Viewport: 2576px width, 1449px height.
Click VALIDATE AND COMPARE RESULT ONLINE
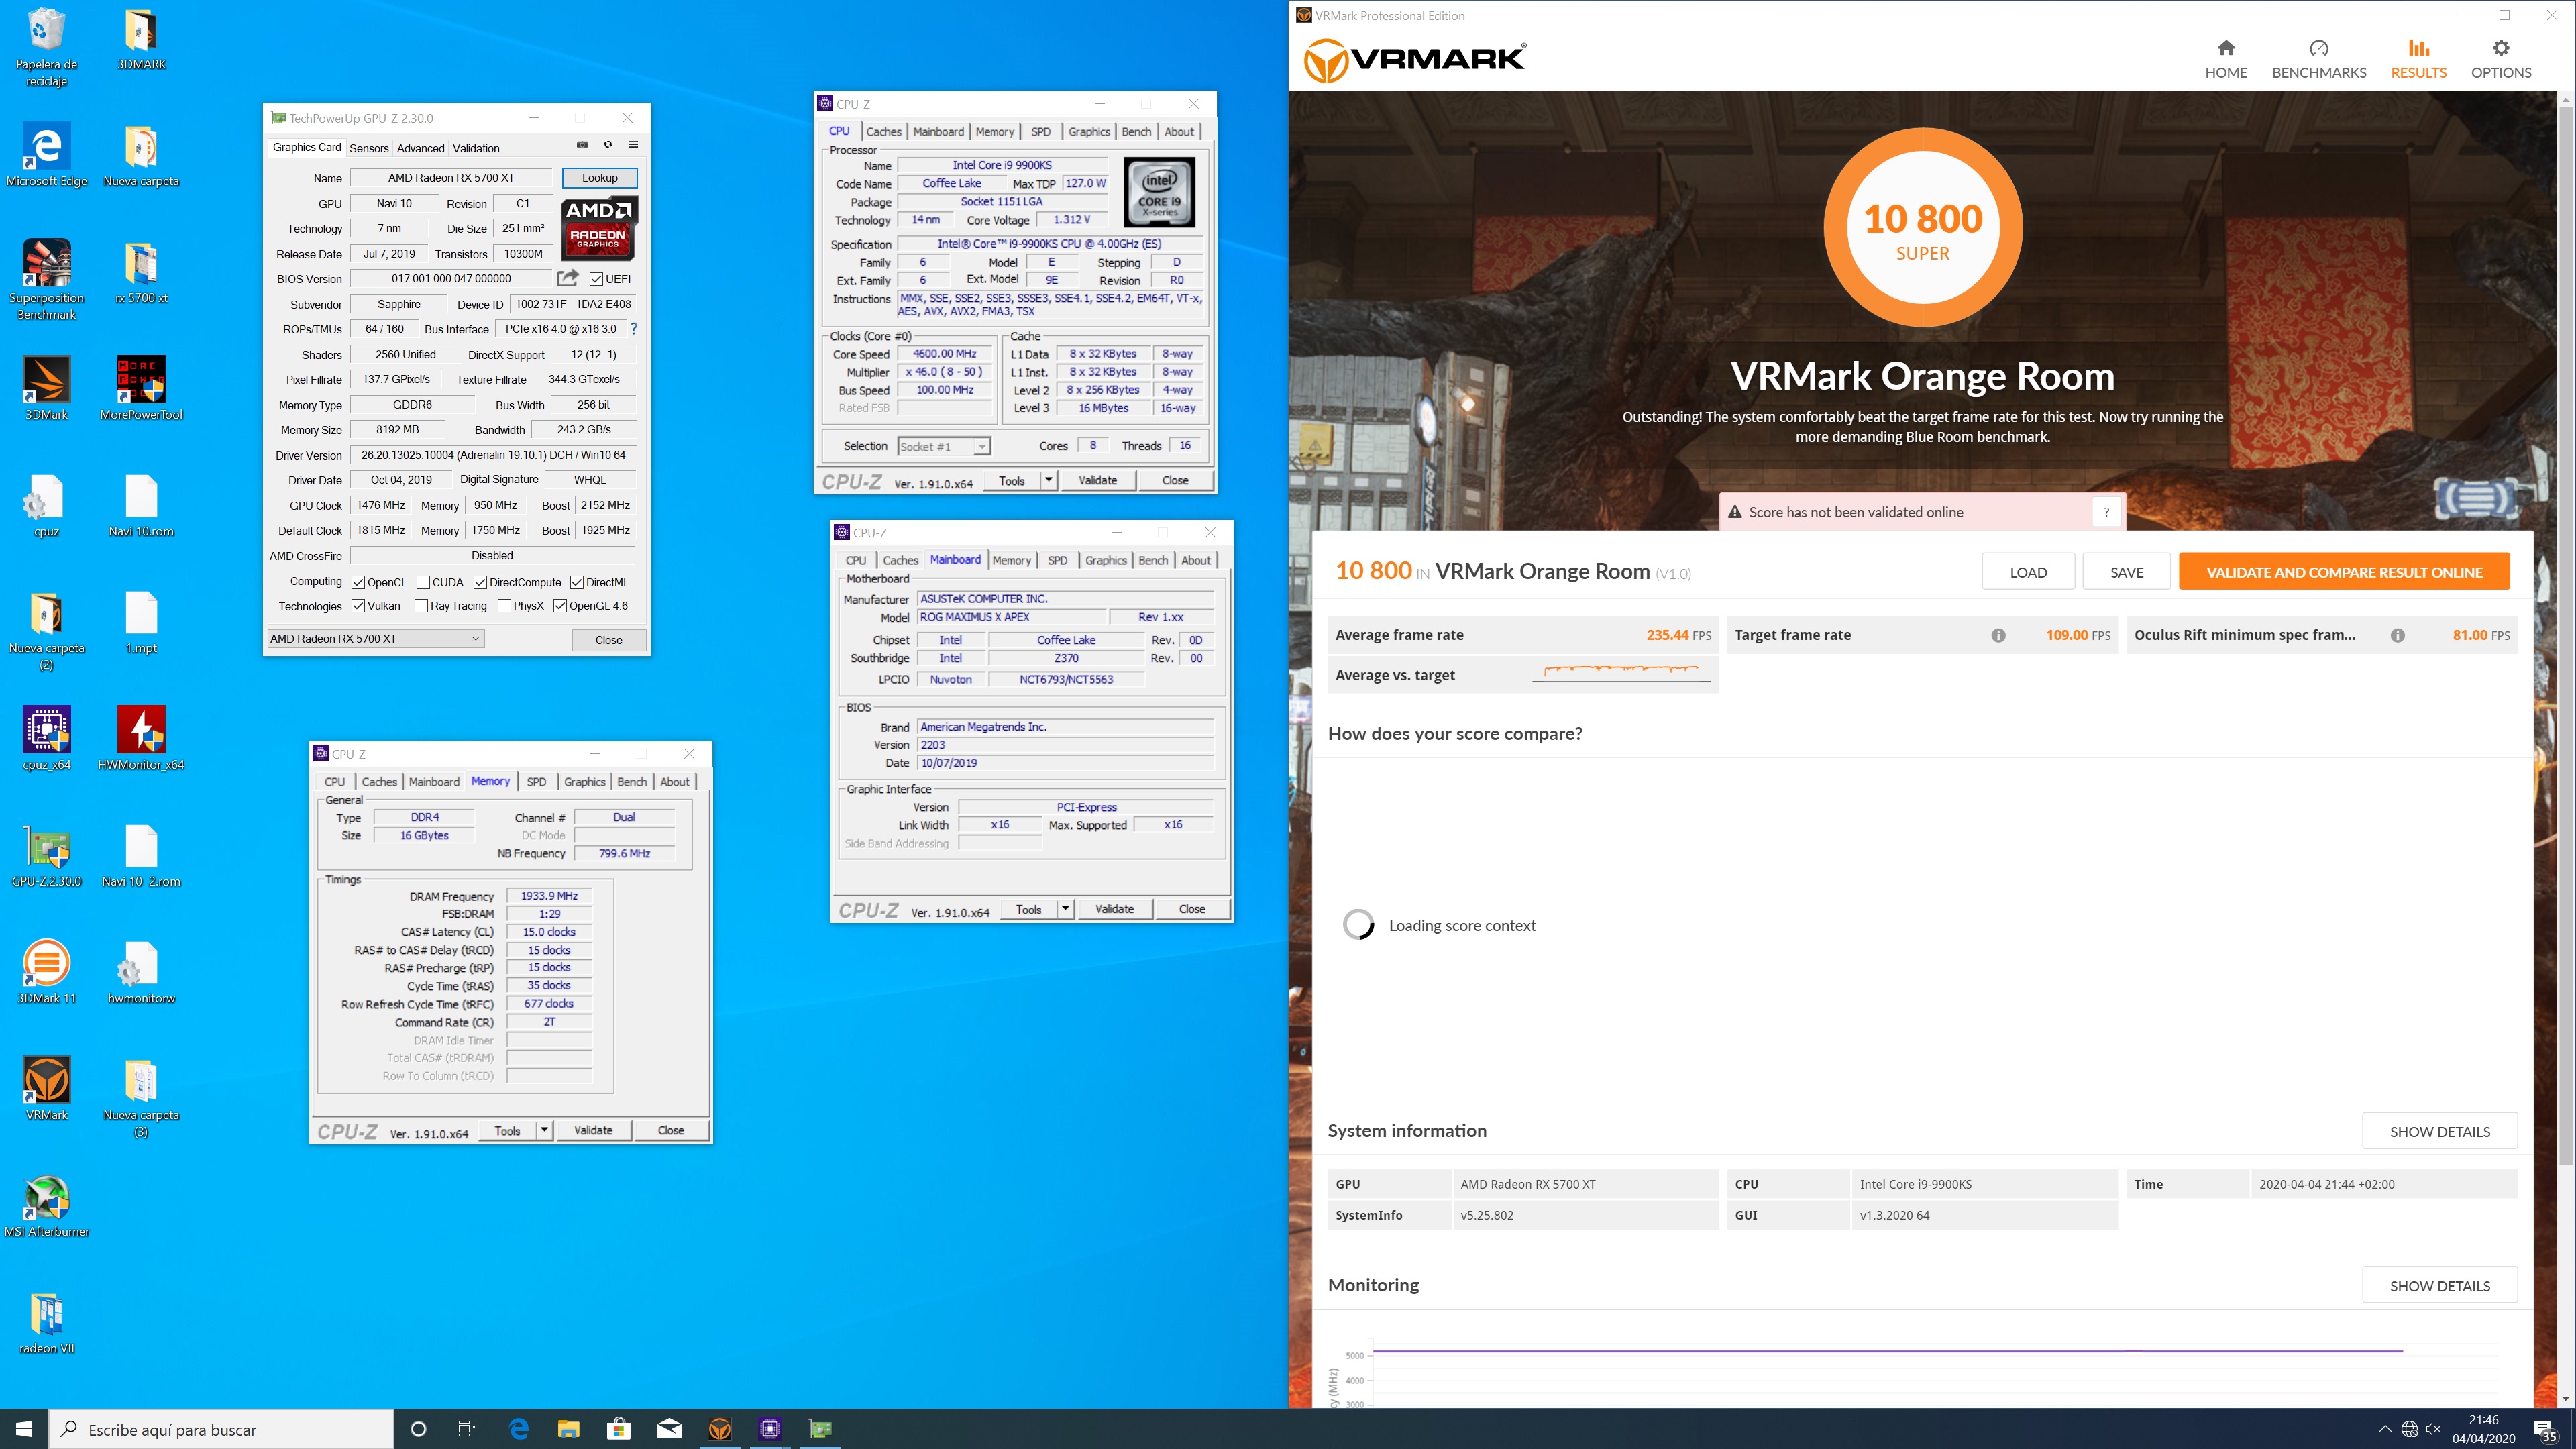(2344, 572)
